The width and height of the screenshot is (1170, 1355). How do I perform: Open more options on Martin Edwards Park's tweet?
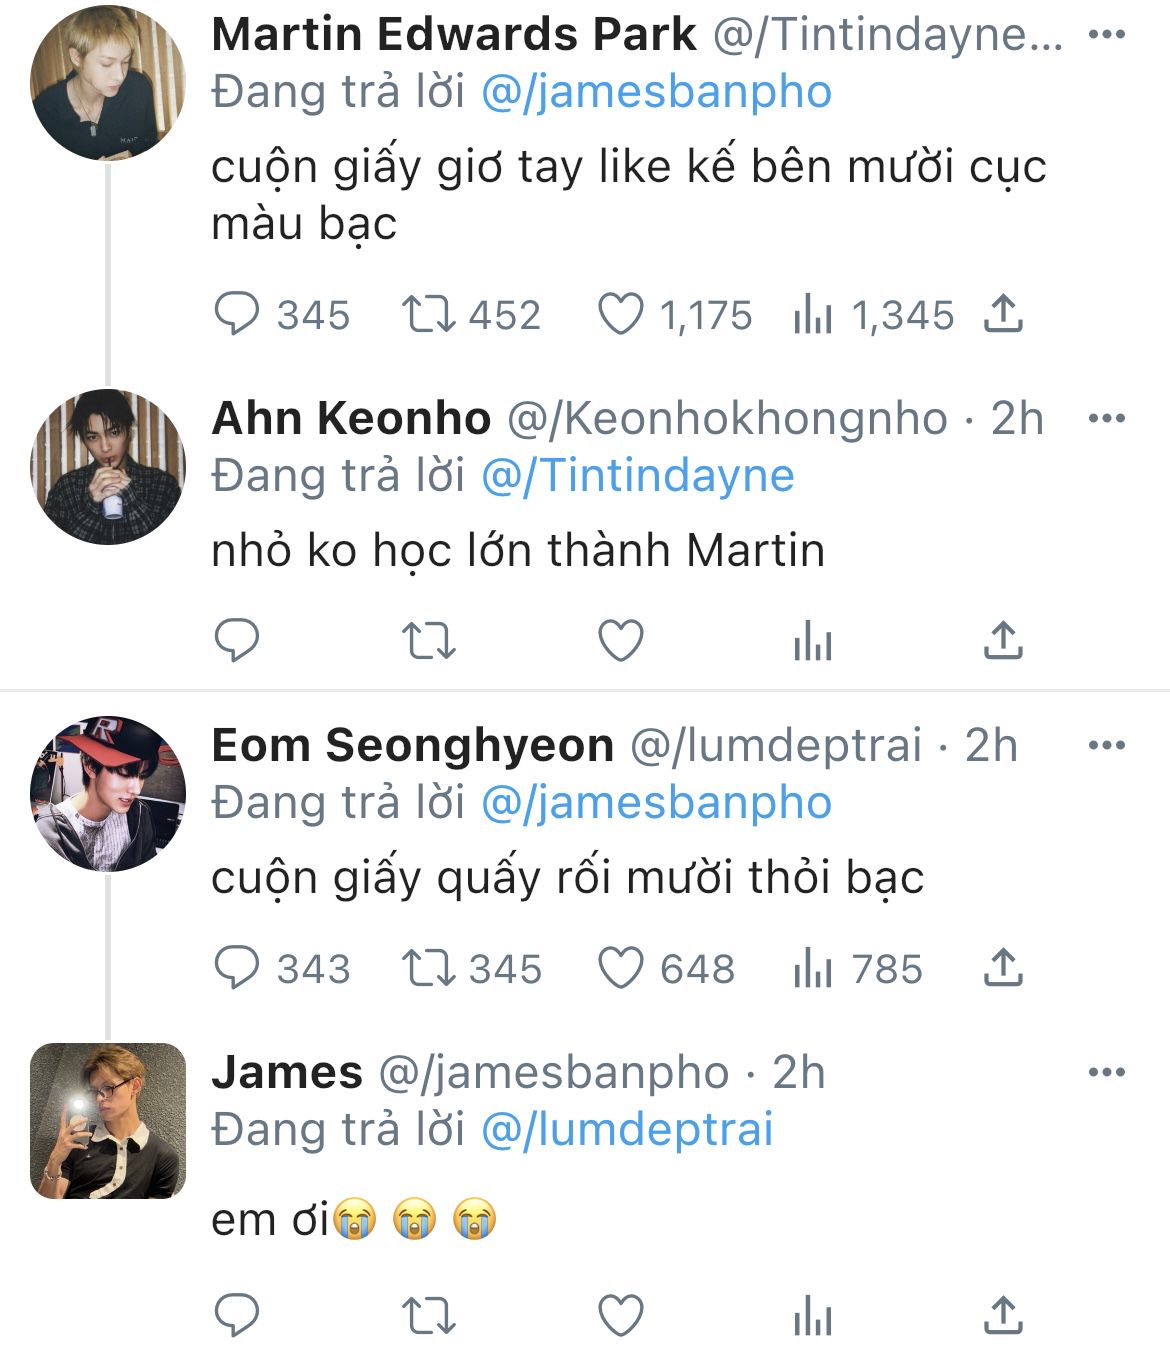[1106, 35]
